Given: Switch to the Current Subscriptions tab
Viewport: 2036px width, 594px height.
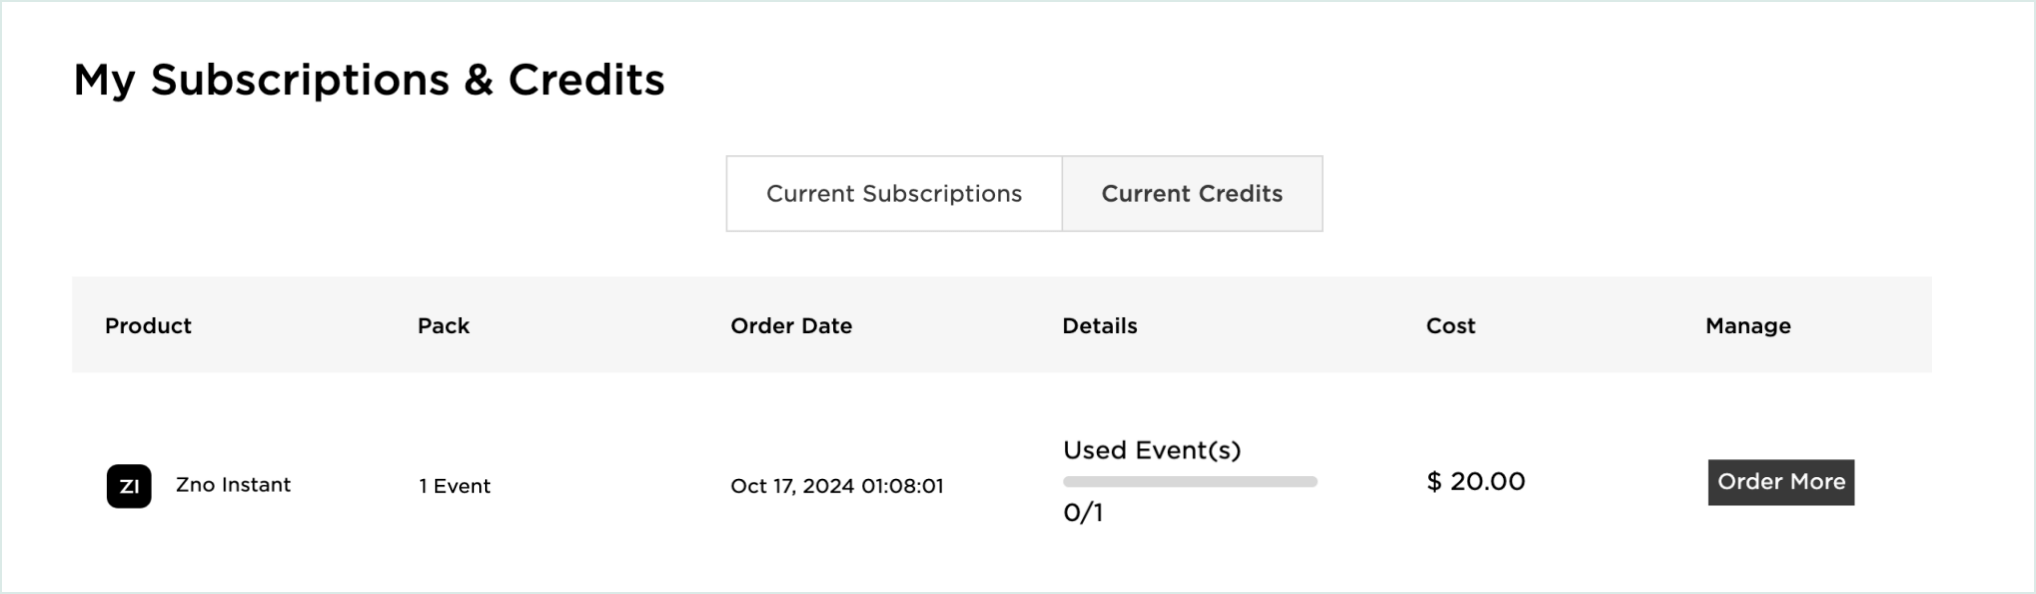Looking at the screenshot, I should pyautogui.click(x=894, y=193).
